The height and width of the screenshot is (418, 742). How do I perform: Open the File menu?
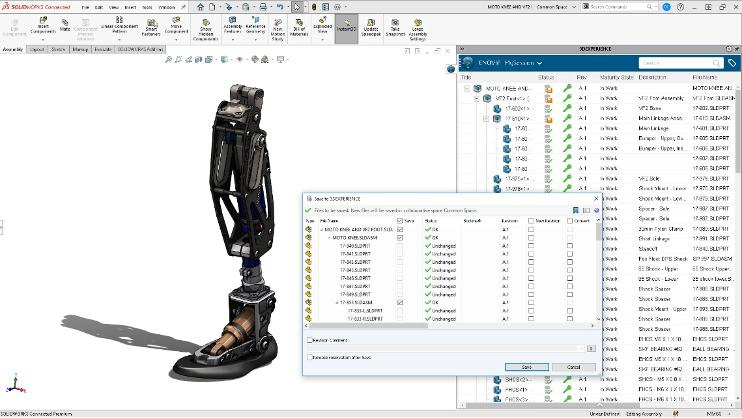[x=85, y=7]
